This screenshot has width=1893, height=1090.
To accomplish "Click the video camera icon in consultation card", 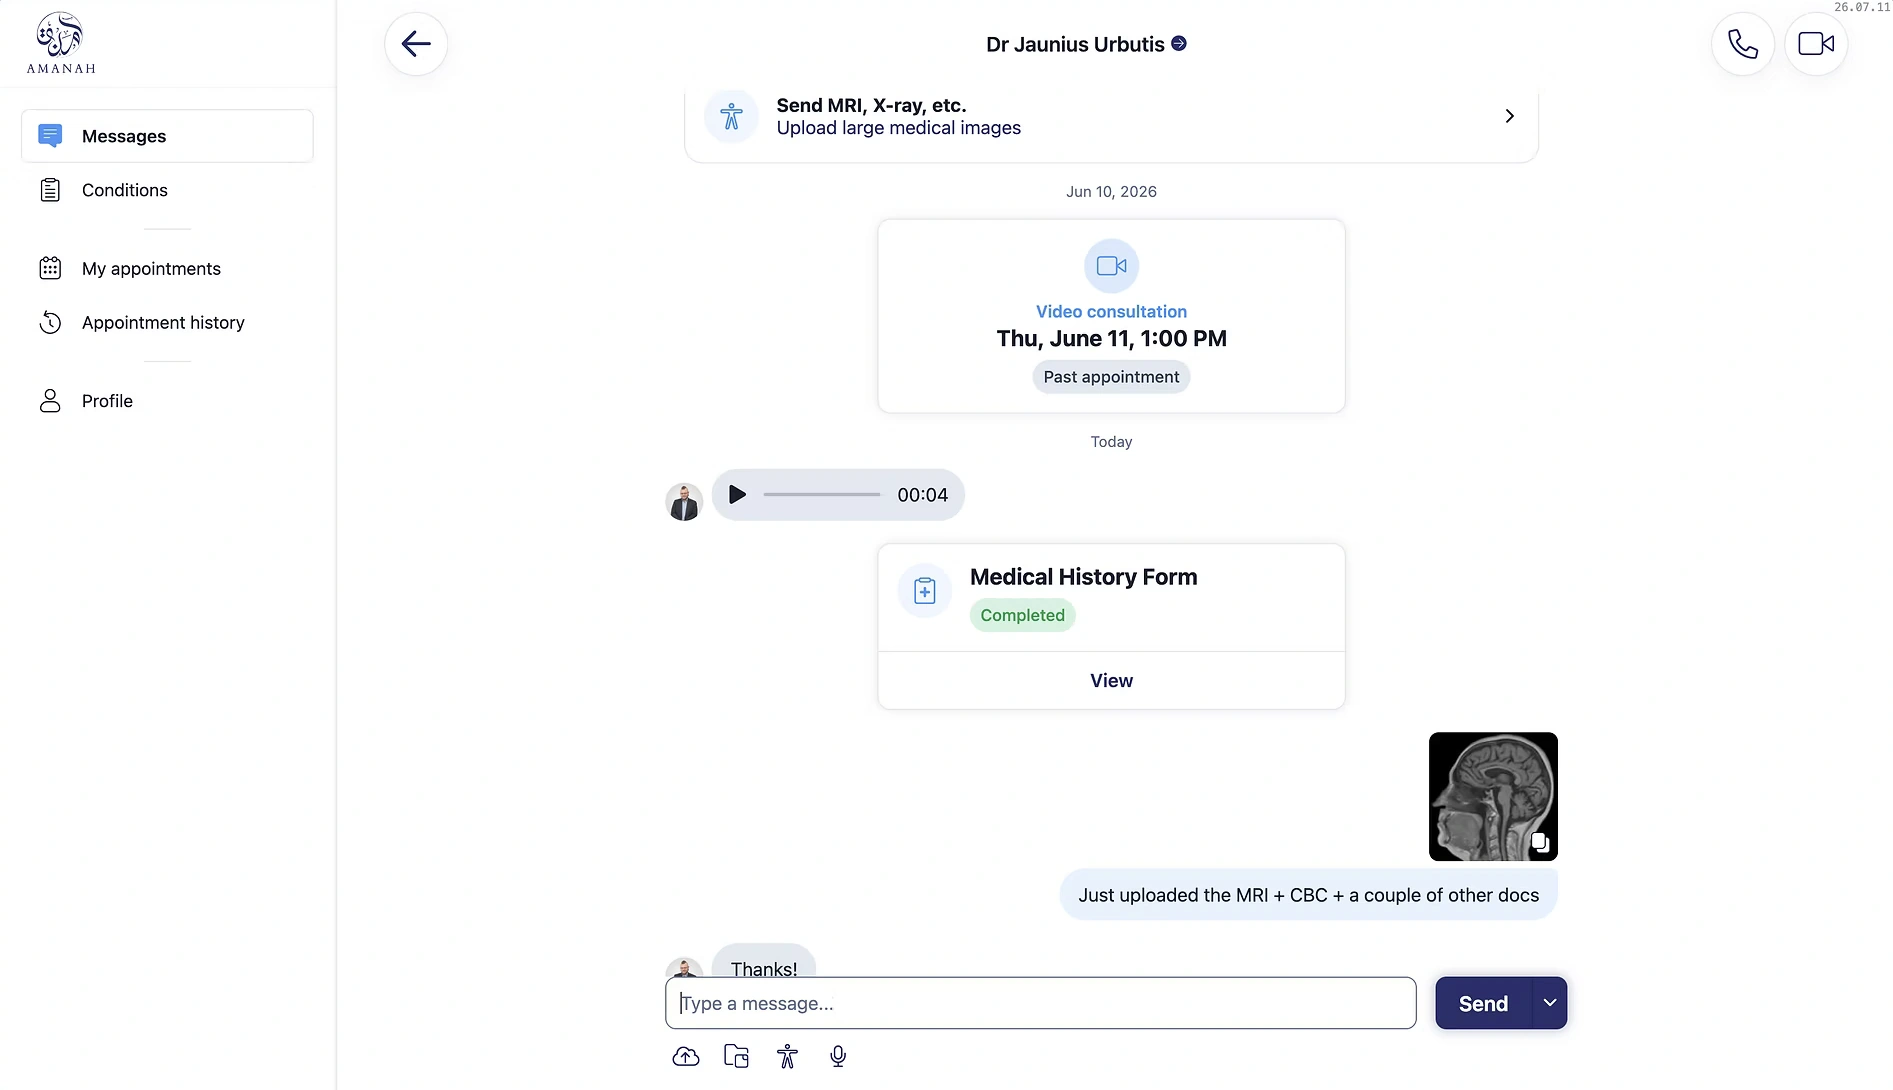I will click(1111, 266).
